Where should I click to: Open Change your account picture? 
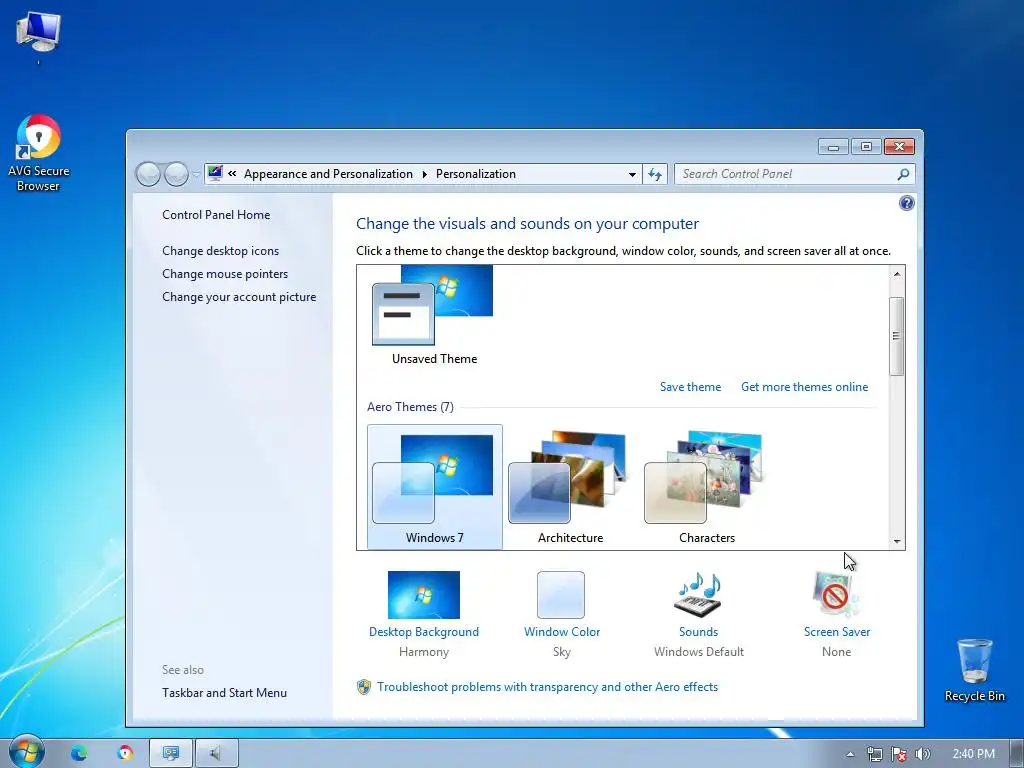tap(239, 296)
